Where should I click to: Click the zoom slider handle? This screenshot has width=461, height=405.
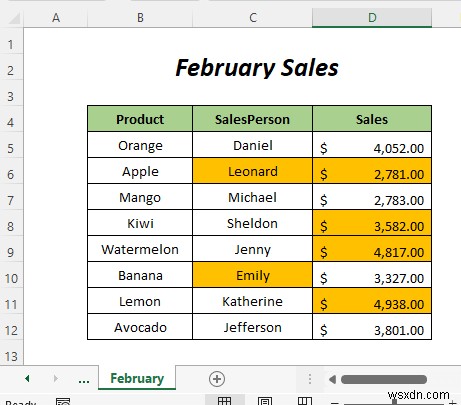(x=395, y=403)
